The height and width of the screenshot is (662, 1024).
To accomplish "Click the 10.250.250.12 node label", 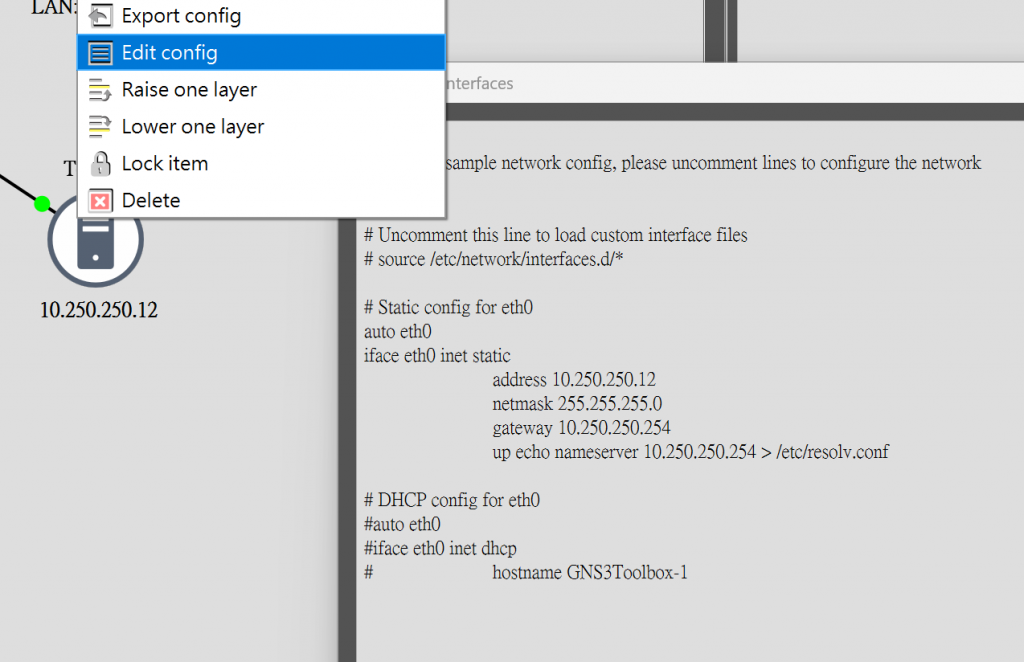I will [99, 310].
